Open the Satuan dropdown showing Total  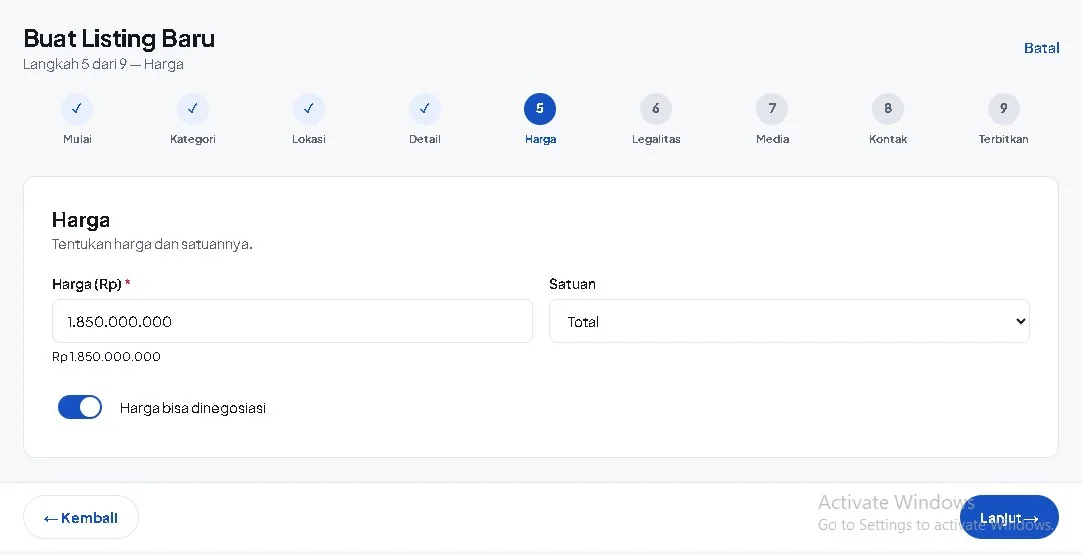[x=789, y=321]
